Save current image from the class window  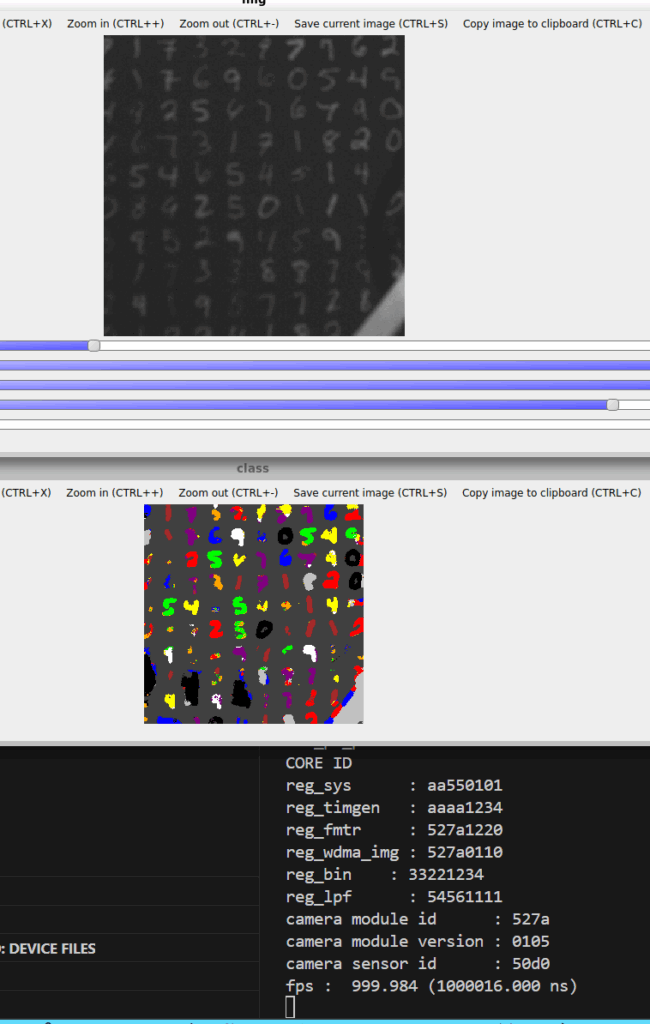[370, 492]
